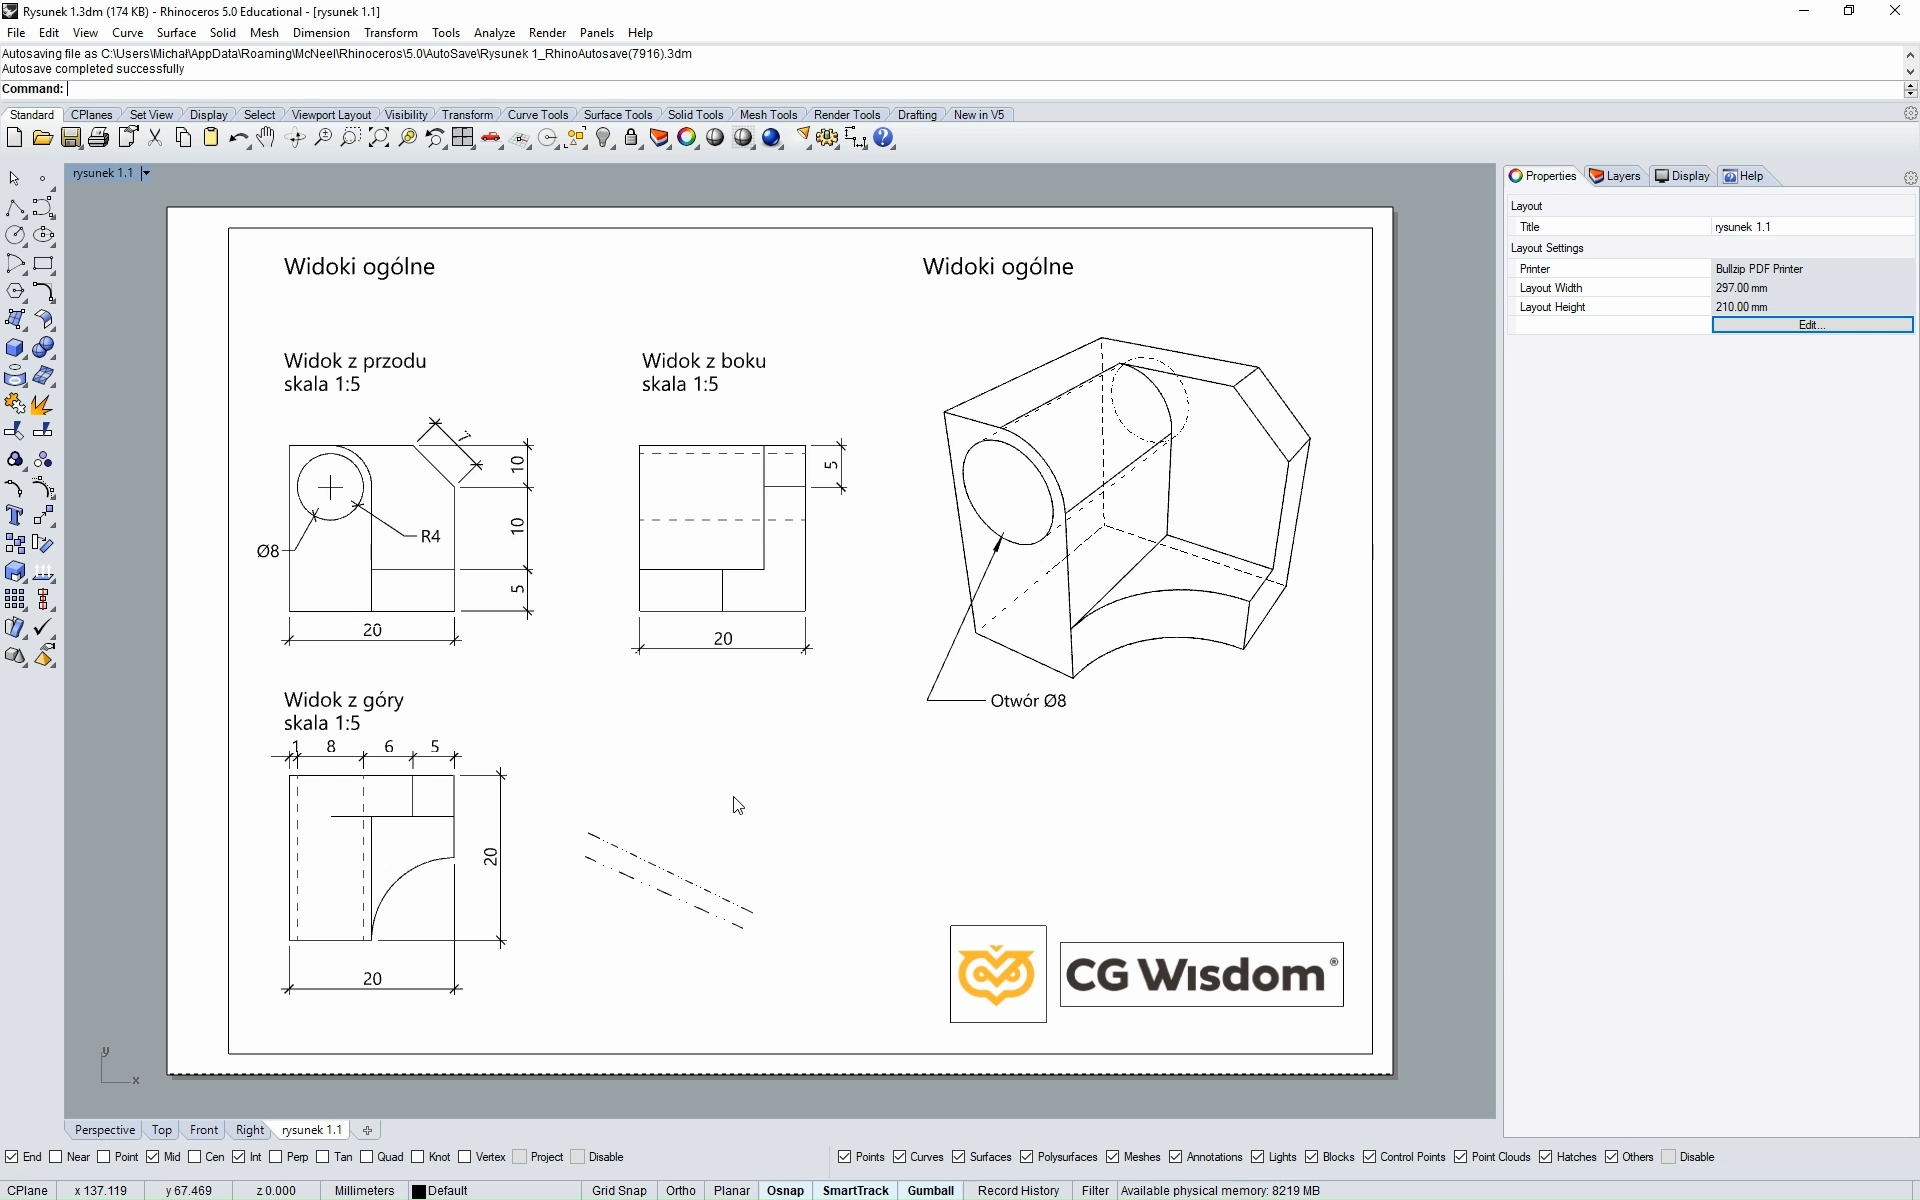The width and height of the screenshot is (1920, 1200).
Task: Click the Options gear icon in toolbar
Action: [827, 138]
